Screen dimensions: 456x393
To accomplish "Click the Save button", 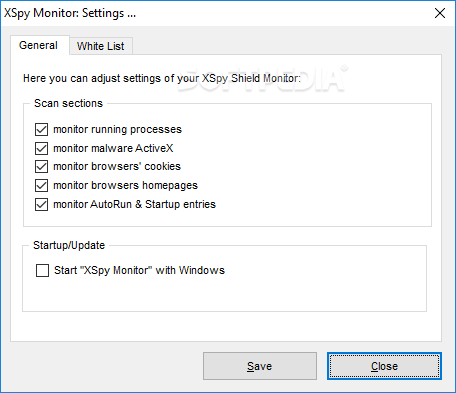I will [x=260, y=366].
